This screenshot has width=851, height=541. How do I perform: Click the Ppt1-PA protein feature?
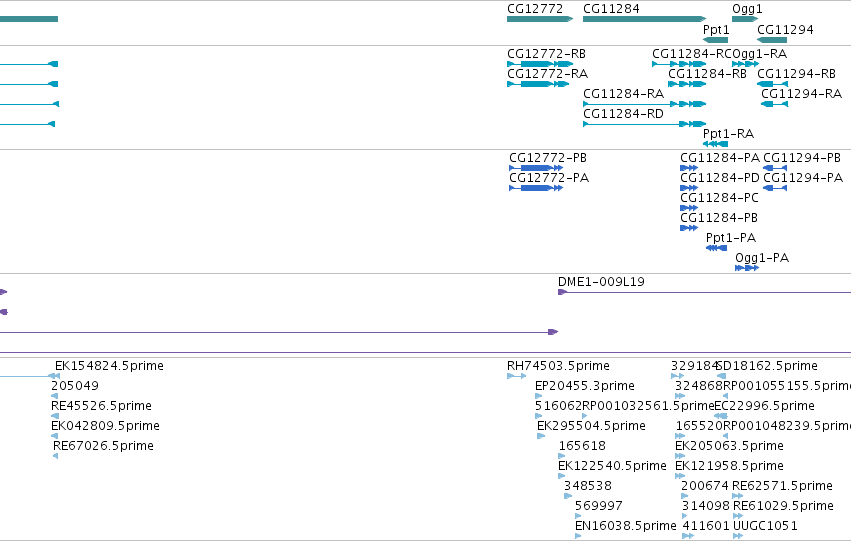[716, 248]
